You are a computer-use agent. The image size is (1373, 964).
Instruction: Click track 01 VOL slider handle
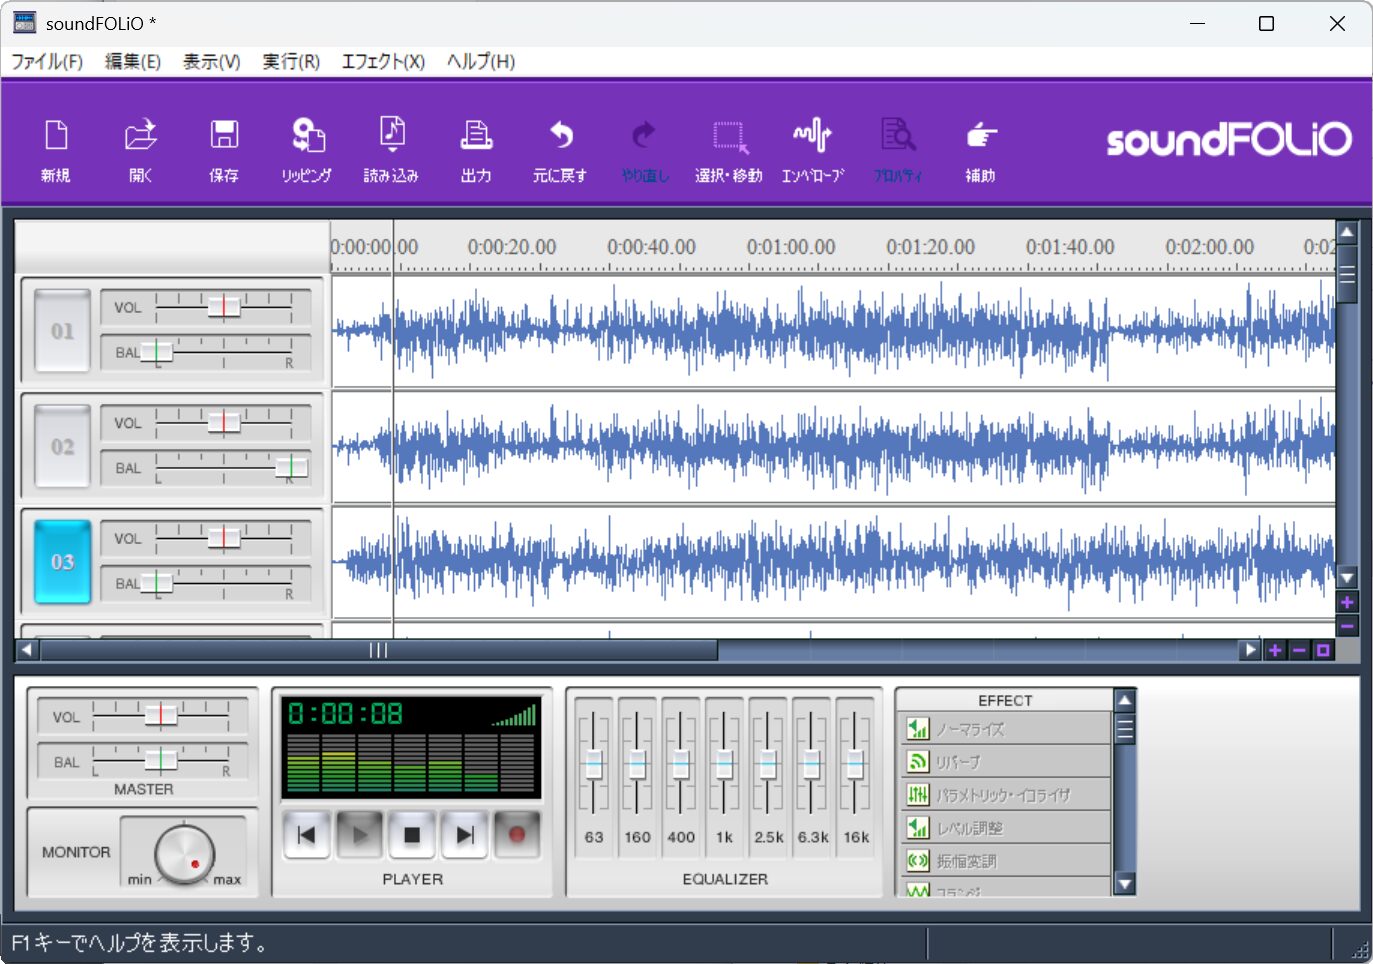point(224,307)
